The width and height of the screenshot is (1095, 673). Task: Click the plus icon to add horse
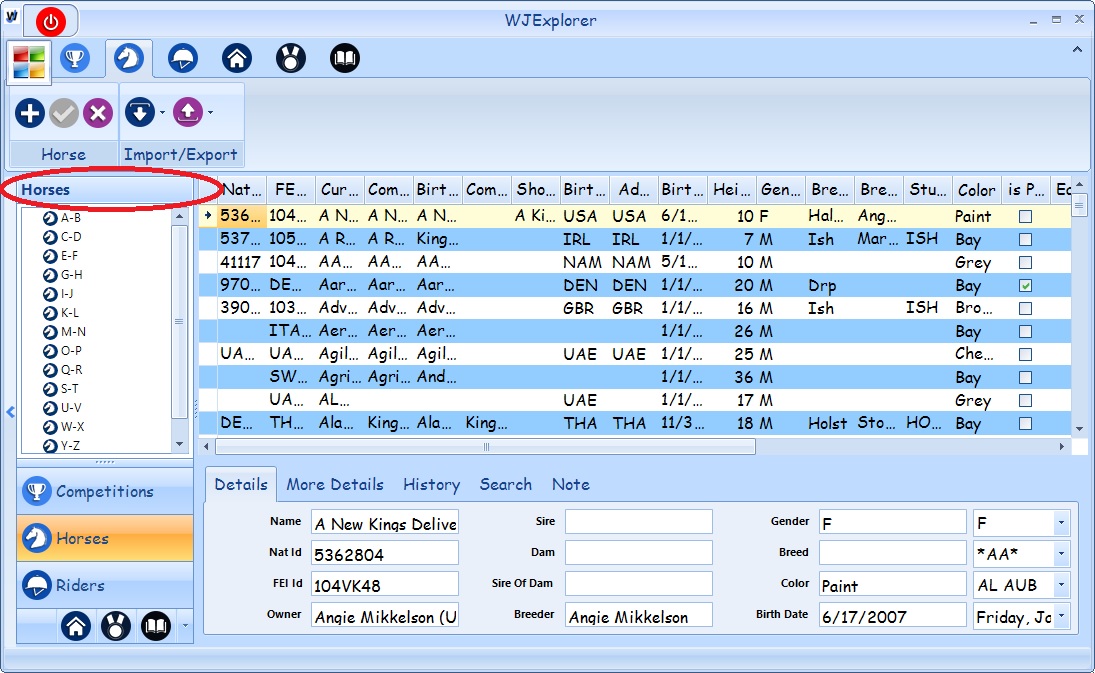tap(30, 114)
